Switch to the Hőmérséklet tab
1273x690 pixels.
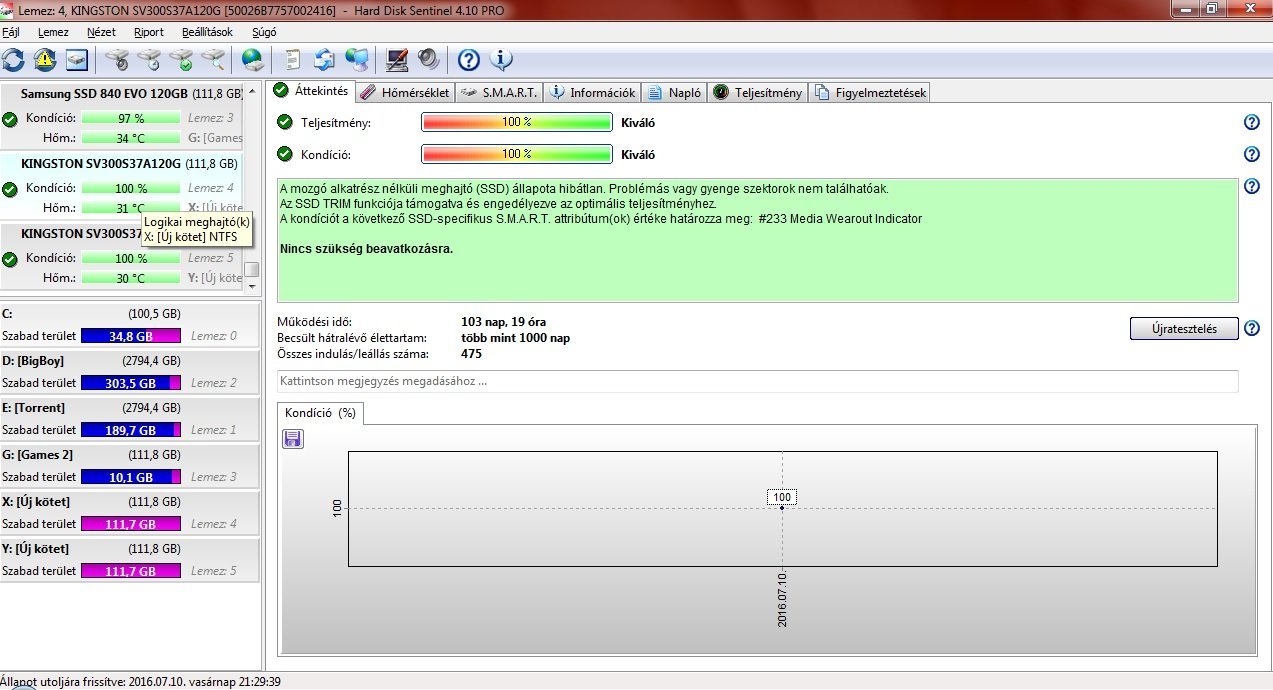[x=404, y=92]
